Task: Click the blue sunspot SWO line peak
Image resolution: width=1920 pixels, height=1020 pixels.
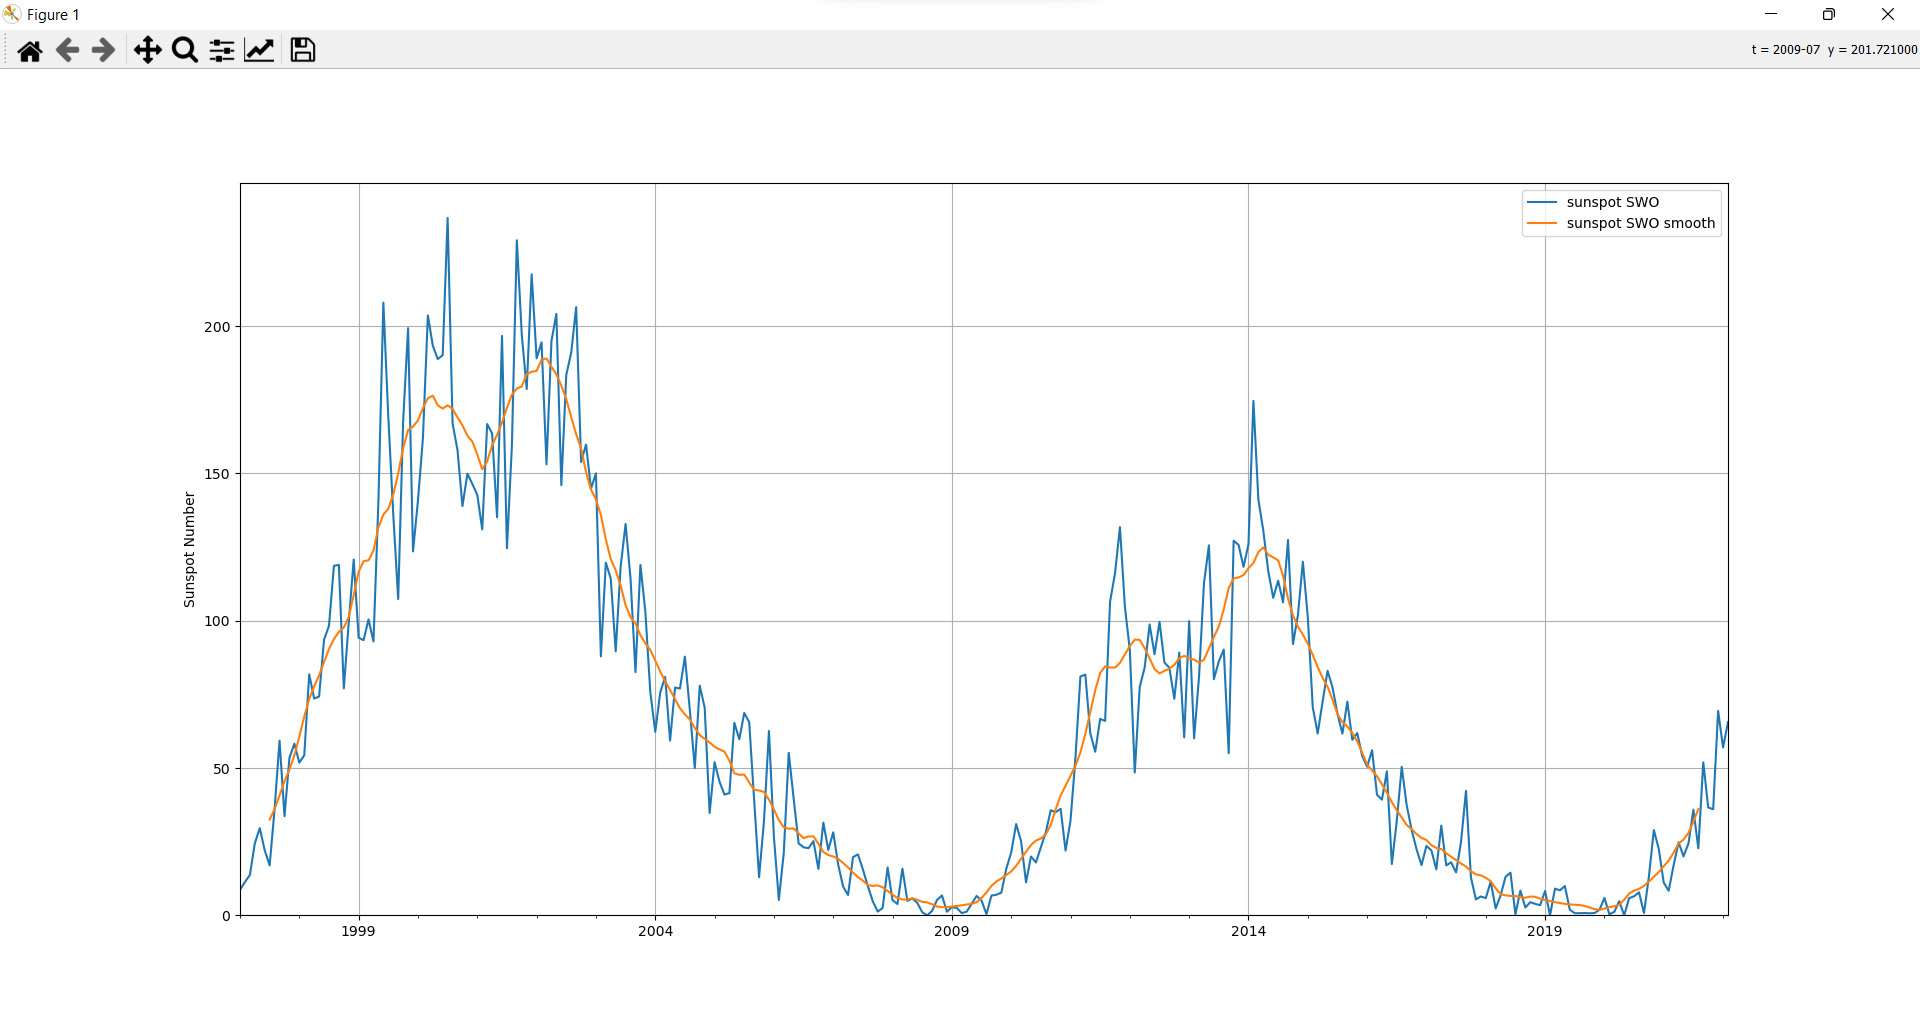Action: (449, 218)
